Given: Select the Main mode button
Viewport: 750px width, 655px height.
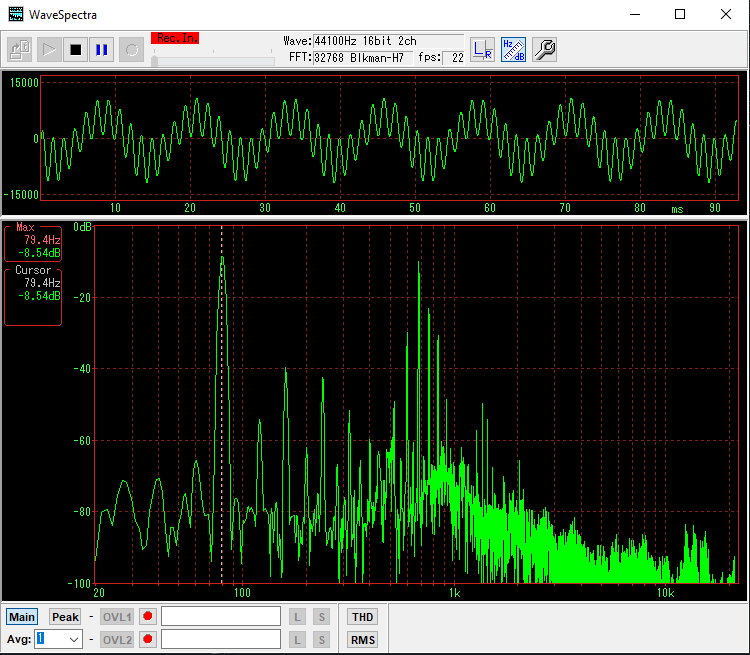Looking at the screenshot, I should tap(22, 617).
